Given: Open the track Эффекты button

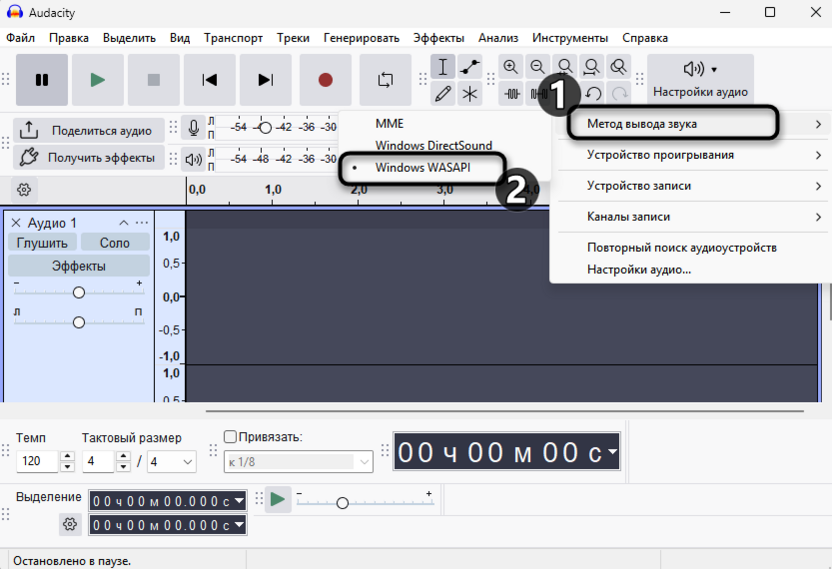Looking at the screenshot, I should (x=79, y=265).
